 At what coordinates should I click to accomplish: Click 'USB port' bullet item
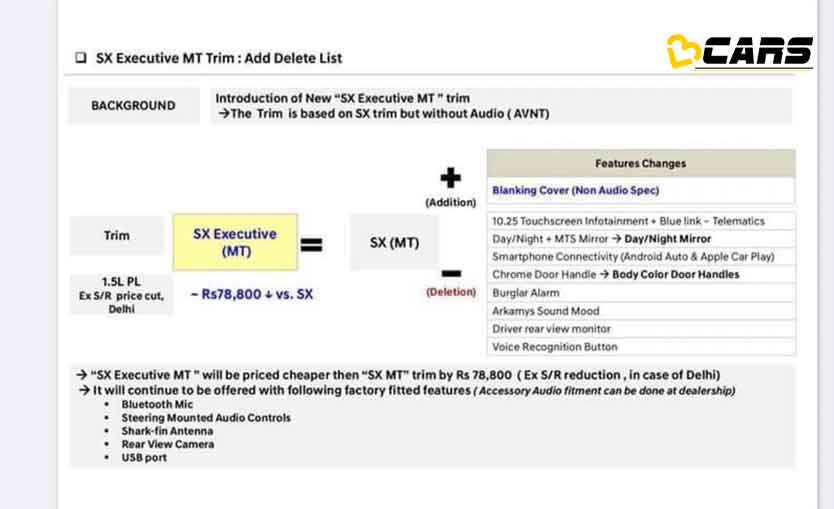click(x=144, y=457)
